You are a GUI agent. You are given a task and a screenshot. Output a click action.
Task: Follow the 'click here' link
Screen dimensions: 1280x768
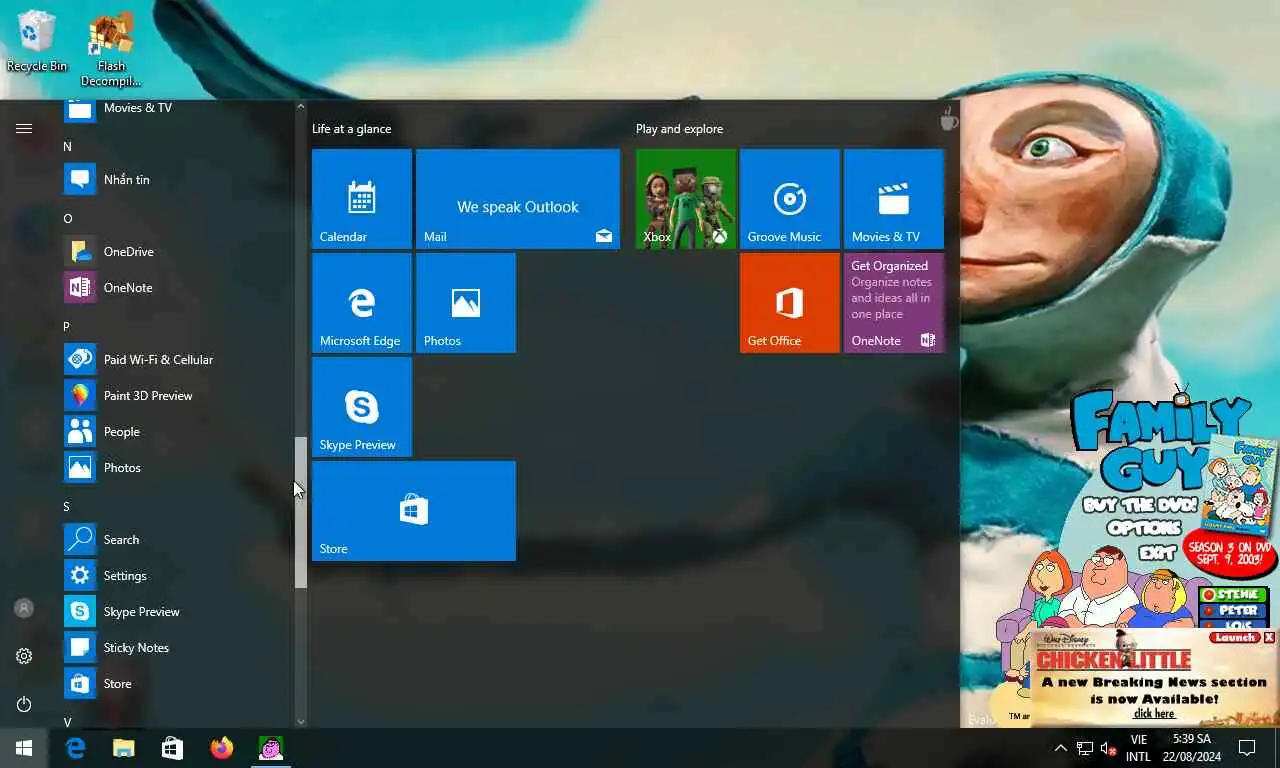click(1154, 713)
